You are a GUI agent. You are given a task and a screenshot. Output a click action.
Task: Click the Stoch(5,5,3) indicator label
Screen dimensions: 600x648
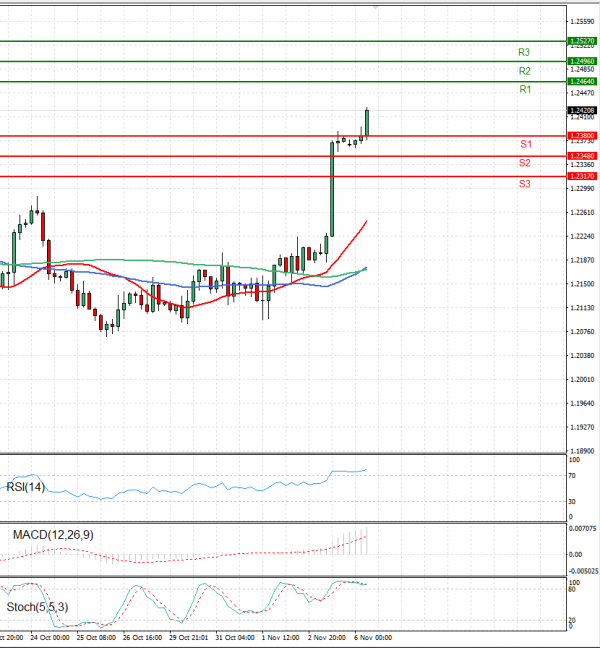pyautogui.click(x=37, y=607)
